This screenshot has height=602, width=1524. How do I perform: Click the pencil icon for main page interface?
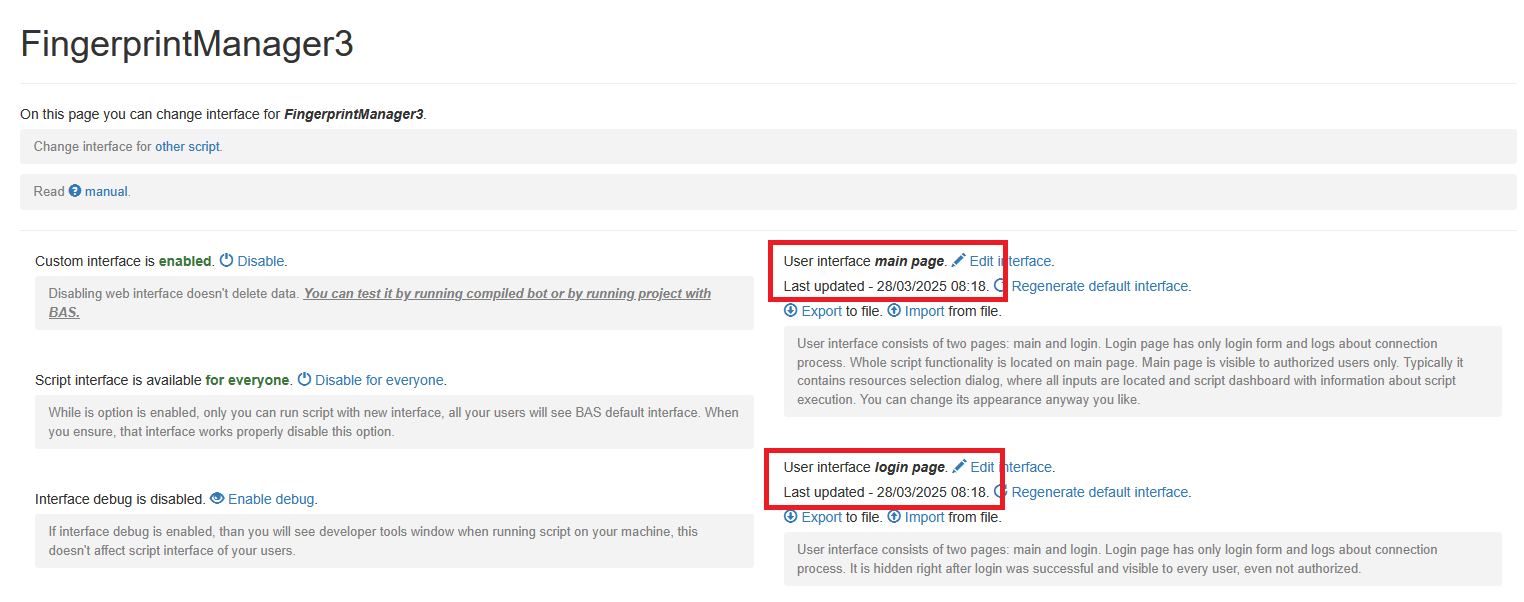click(x=959, y=260)
